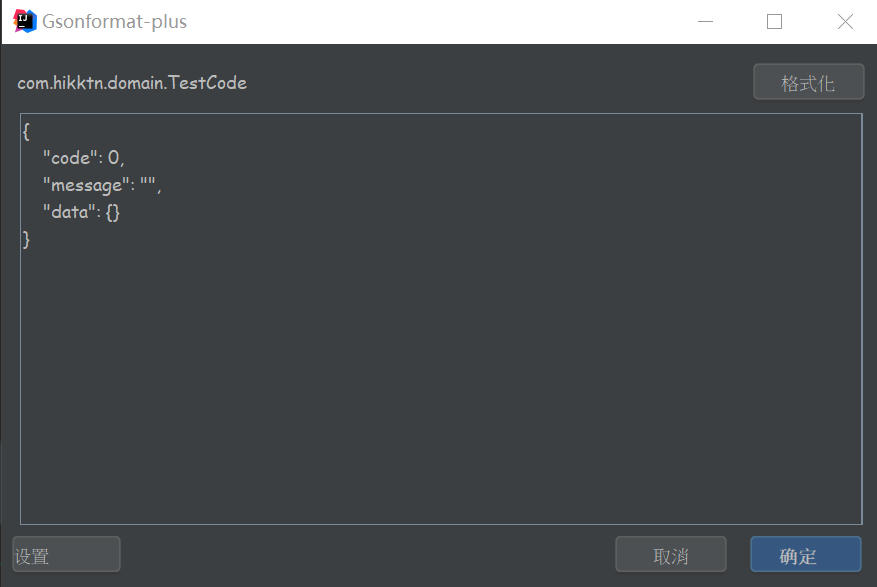Click the empty braces after "data"
The image size is (877, 587).
click(x=112, y=212)
